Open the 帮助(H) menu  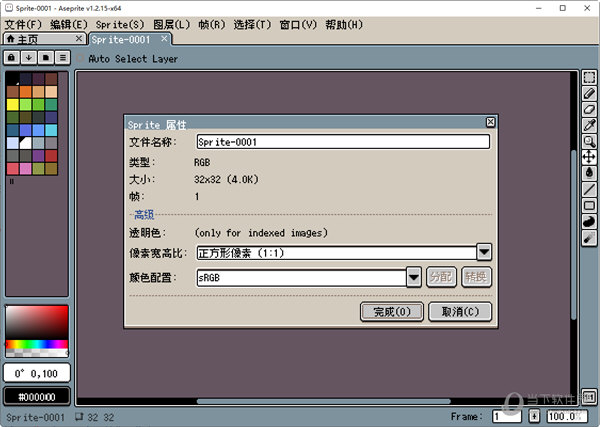tap(344, 24)
